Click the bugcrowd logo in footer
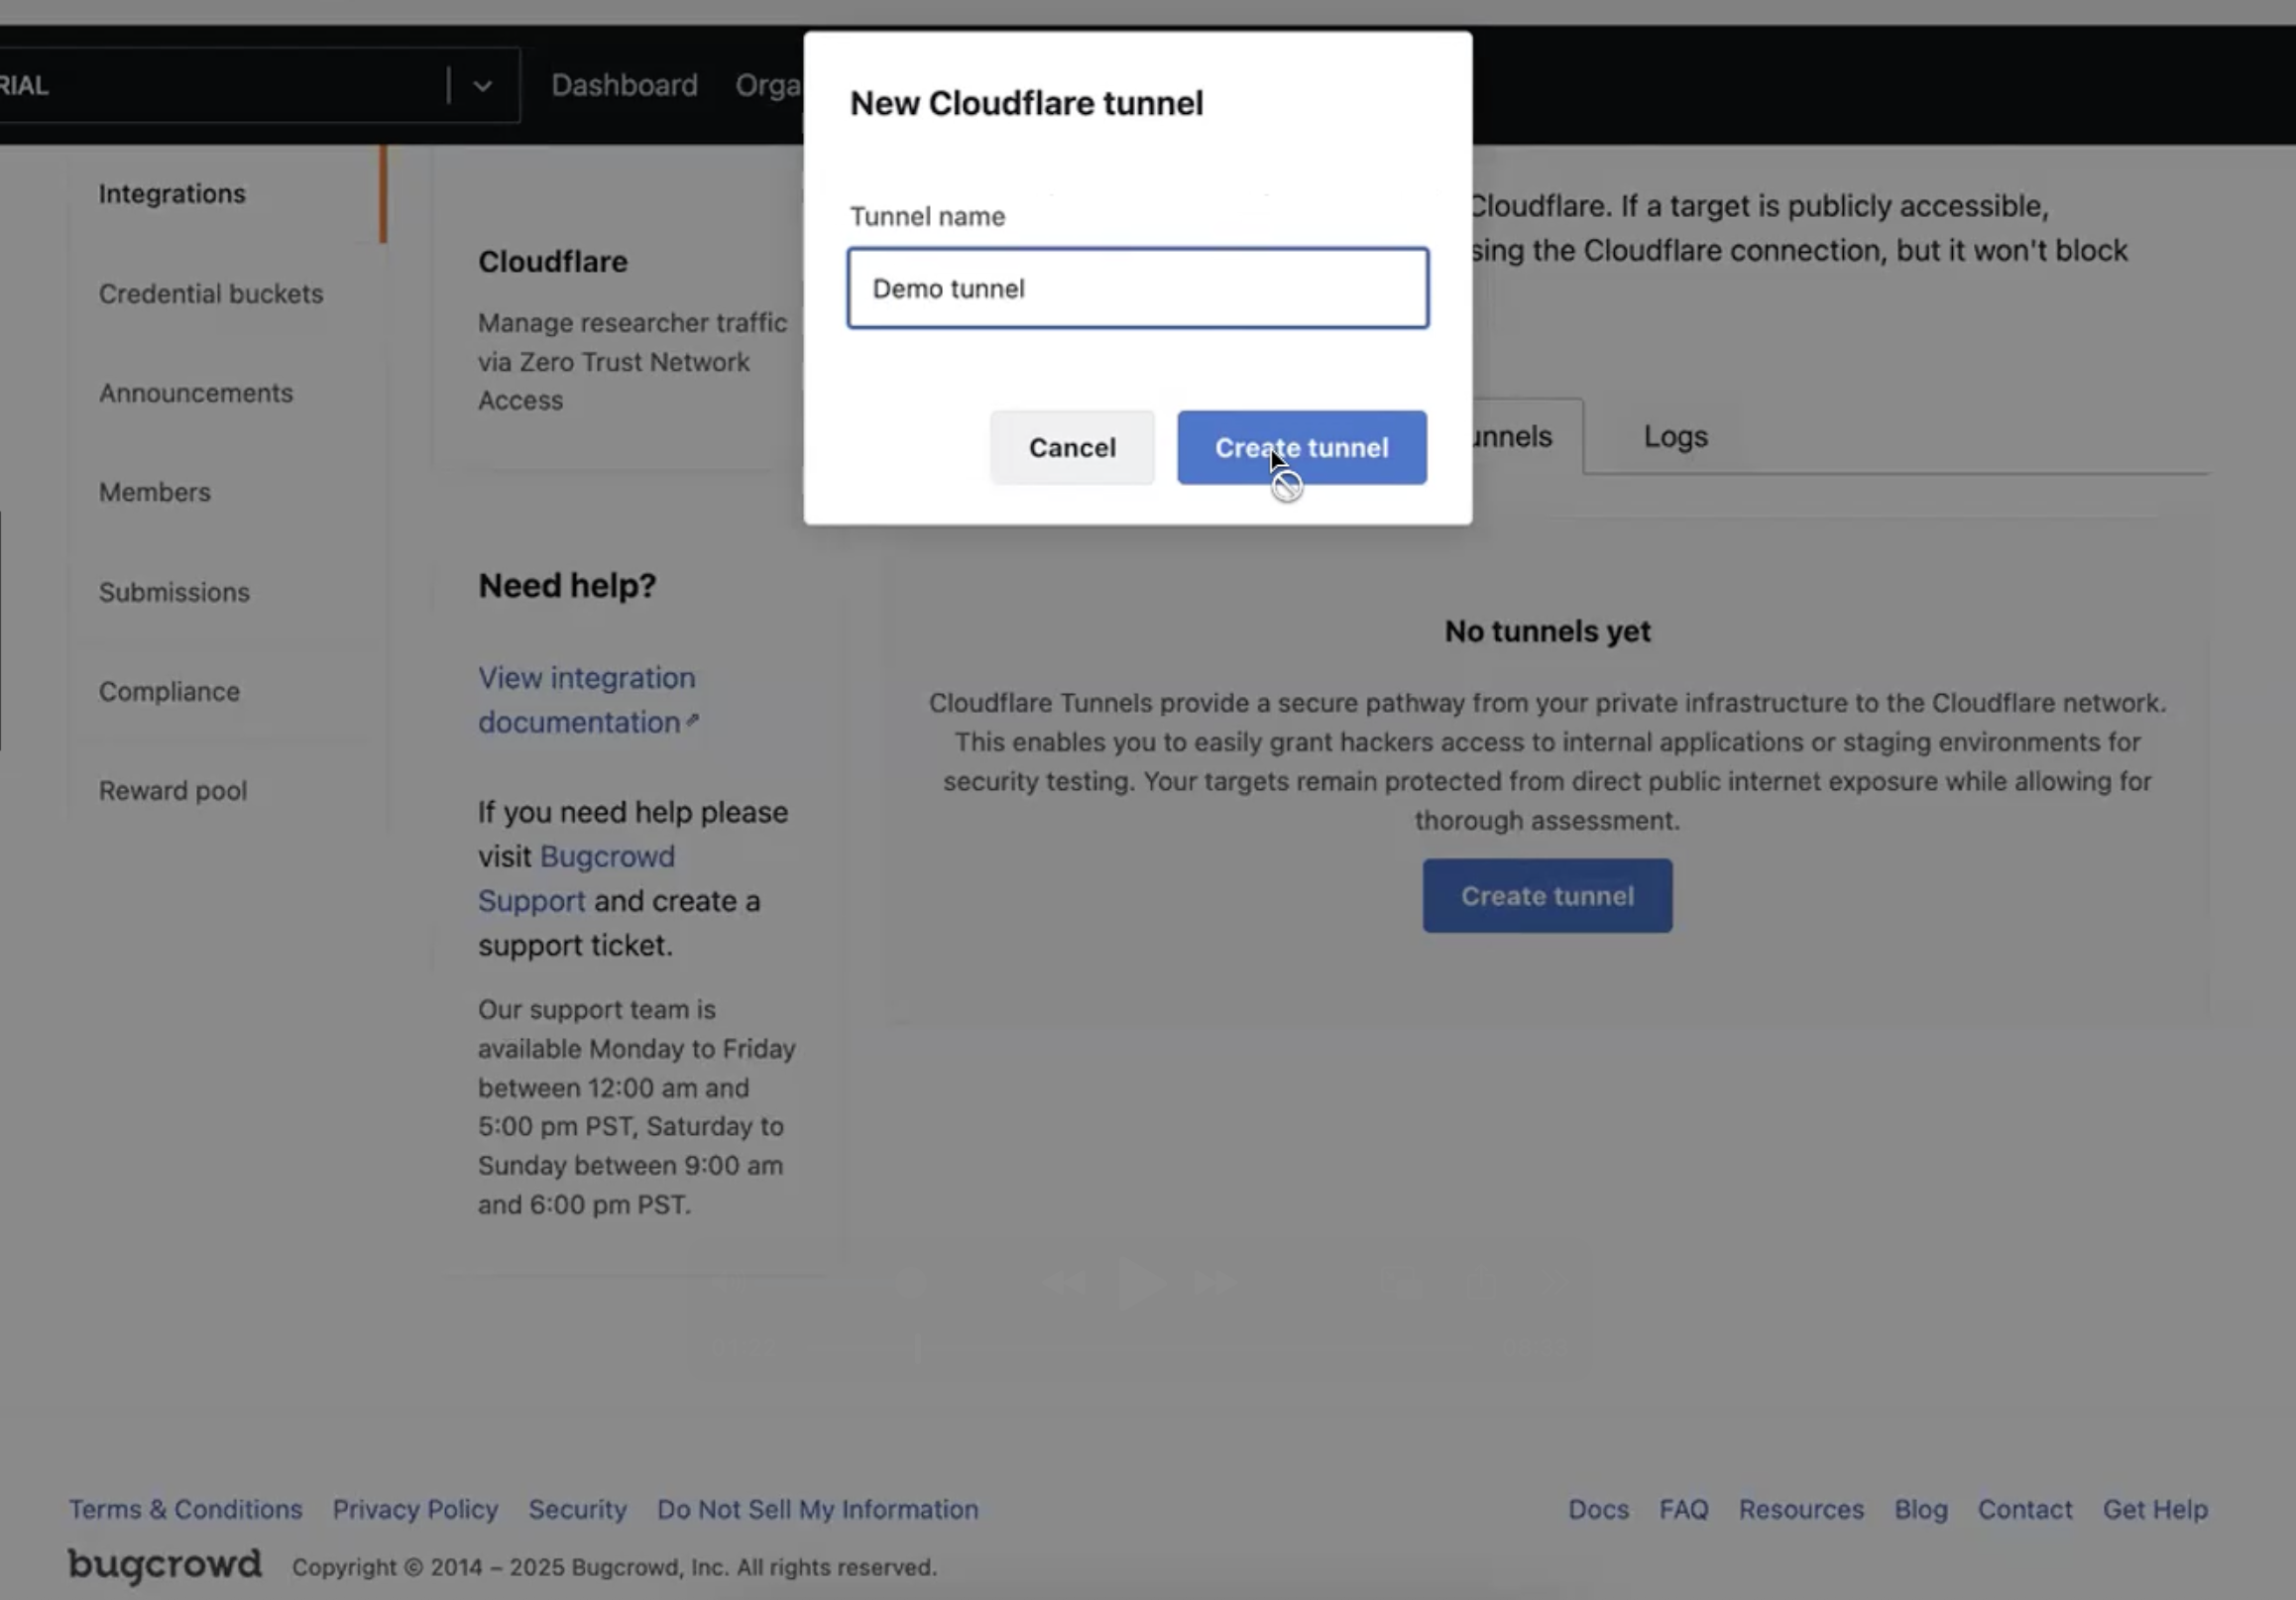The image size is (2296, 1600). click(165, 1564)
